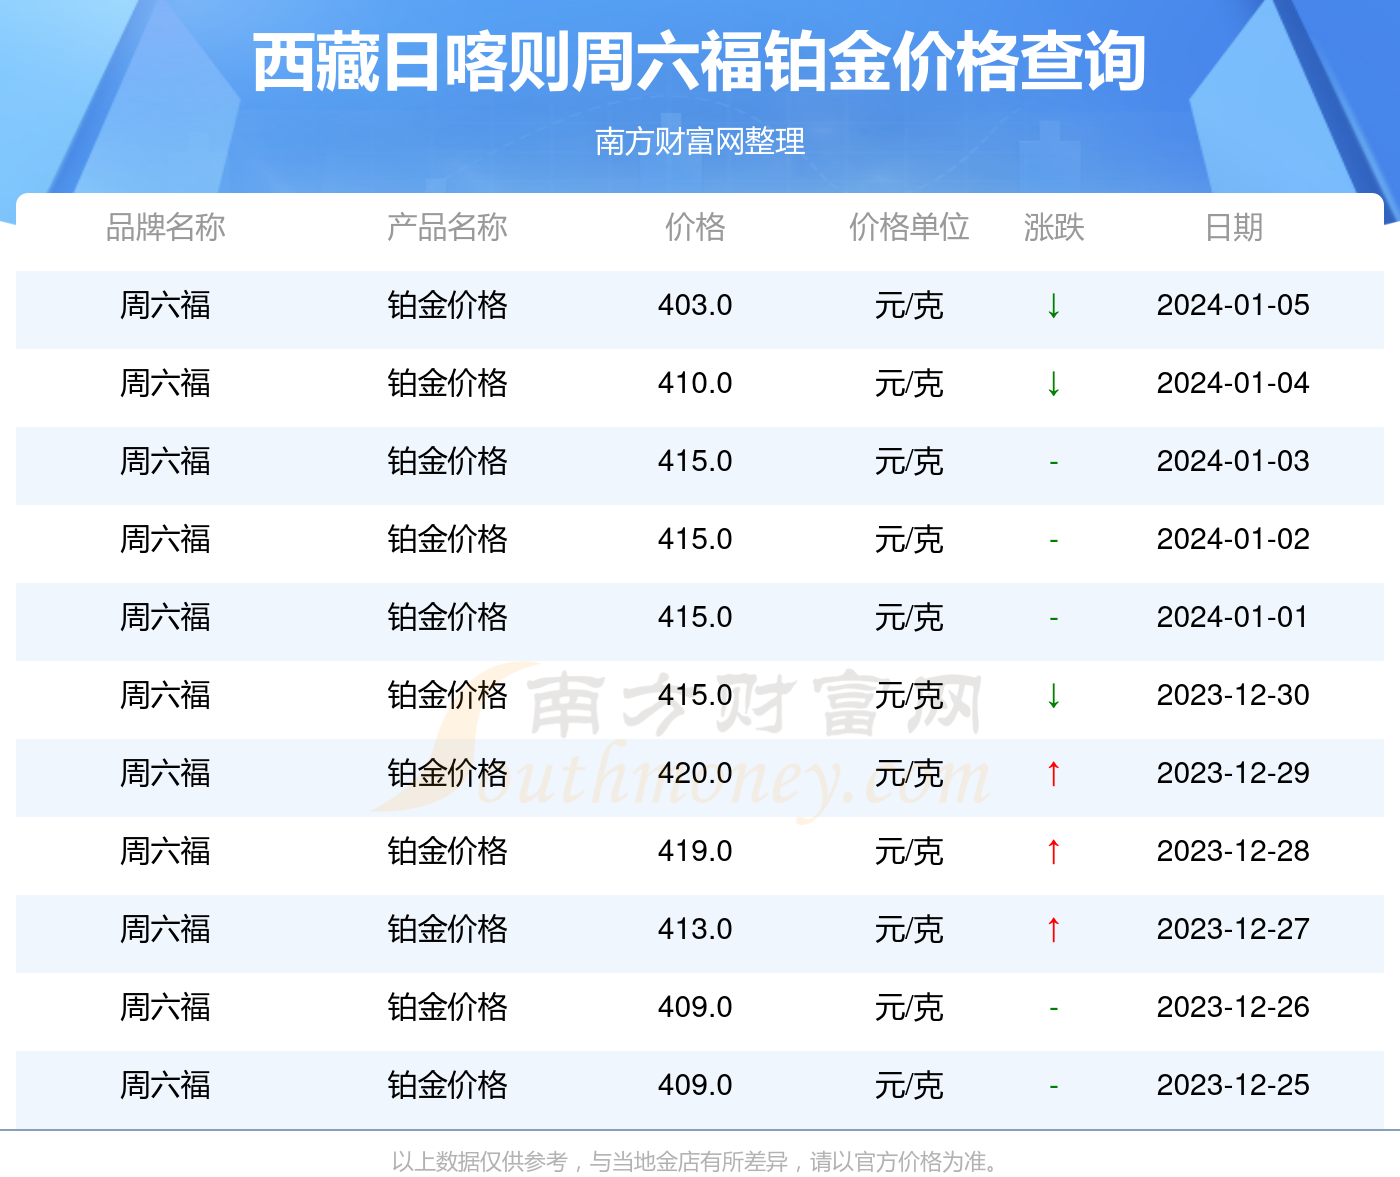Click the date 2024-01-02
The image size is (1400, 1177).
click(1233, 539)
